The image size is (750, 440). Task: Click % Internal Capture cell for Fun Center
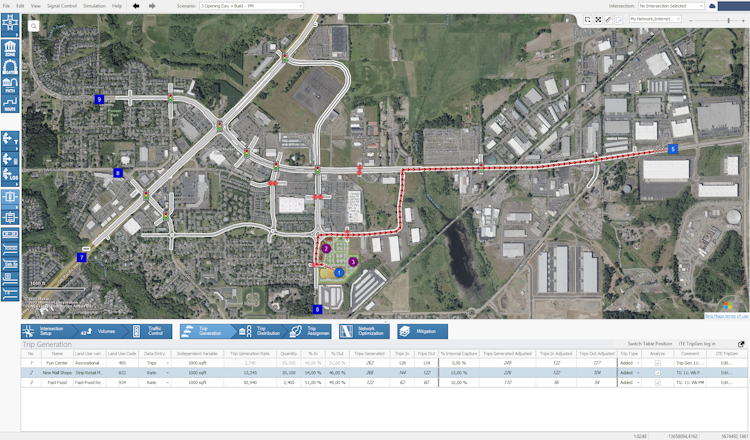coord(459,363)
